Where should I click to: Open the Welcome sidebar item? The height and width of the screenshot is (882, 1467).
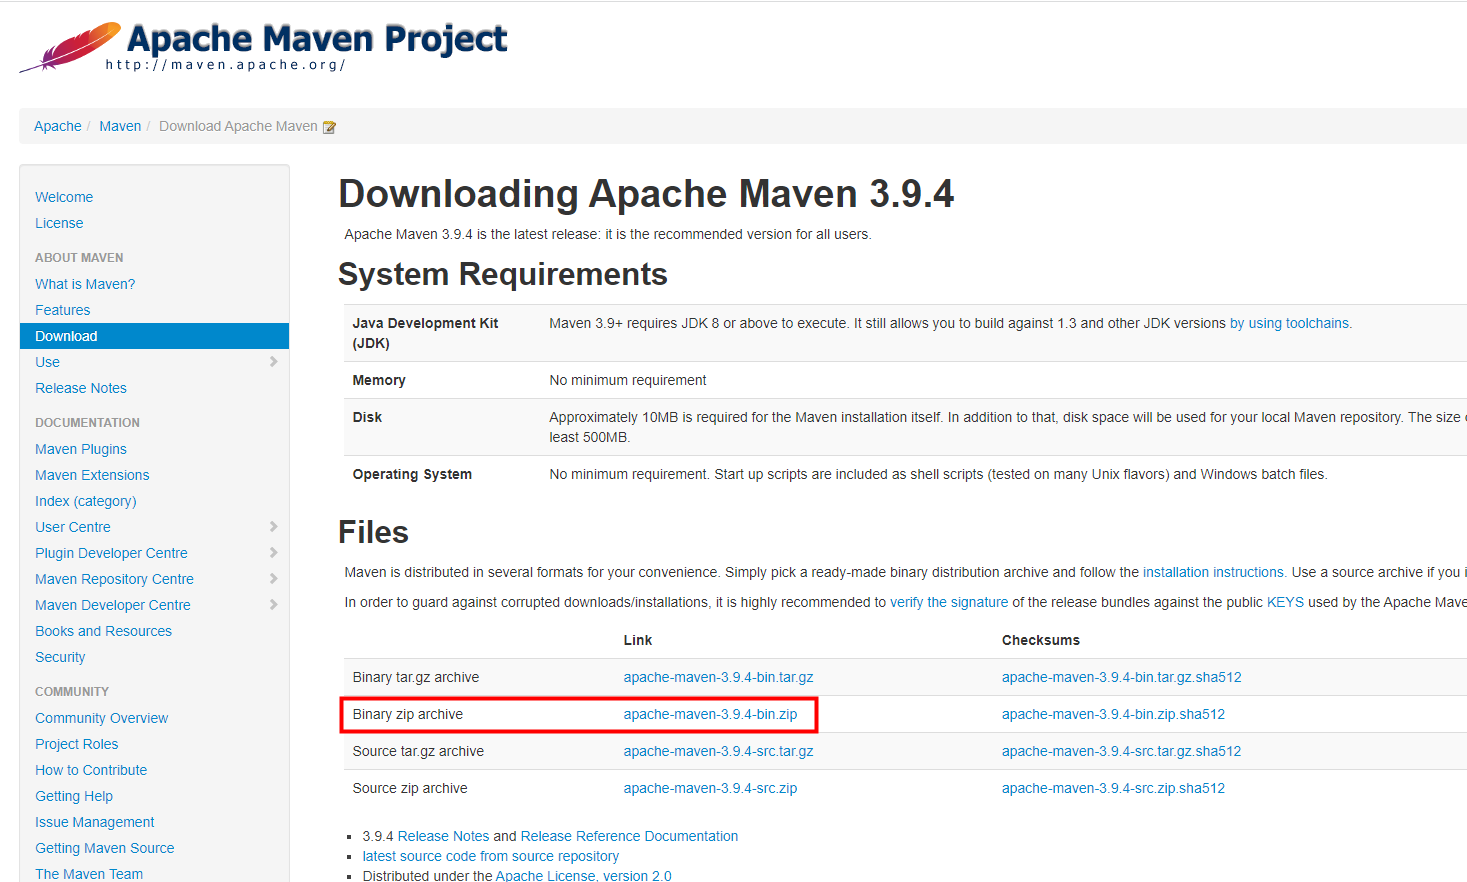[x=64, y=197]
